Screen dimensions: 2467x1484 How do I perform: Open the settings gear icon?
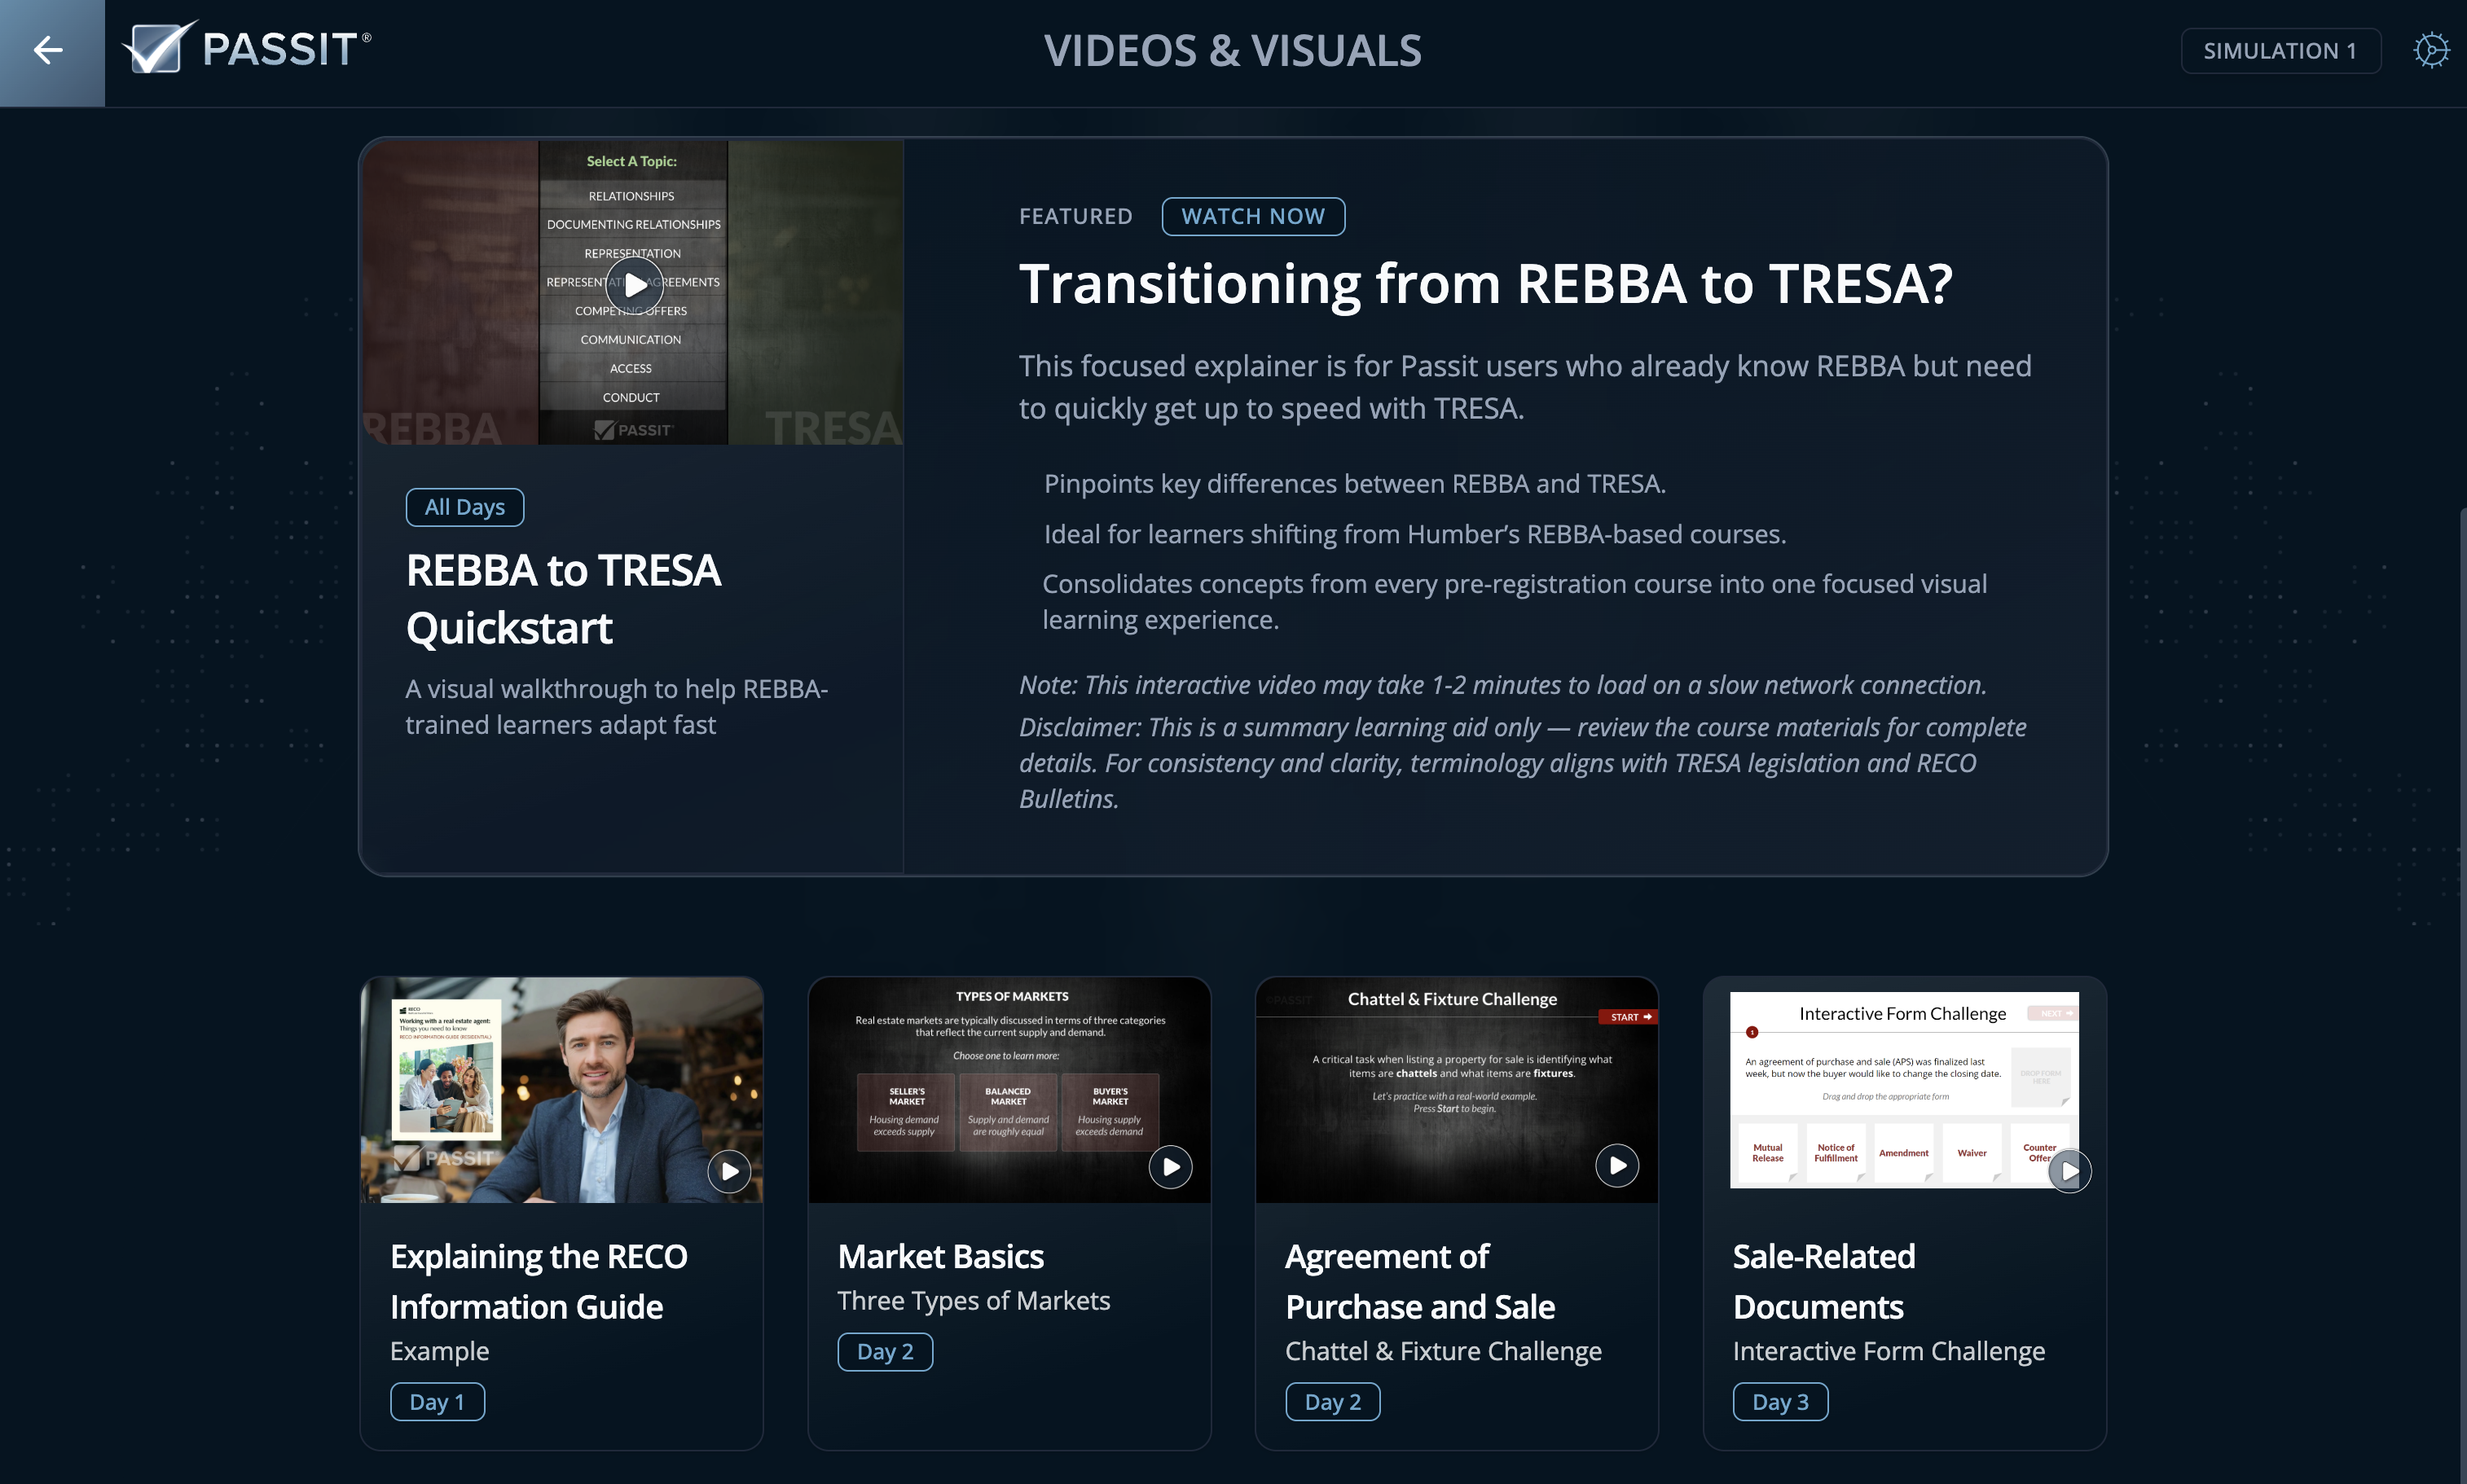coord(2432,49)
